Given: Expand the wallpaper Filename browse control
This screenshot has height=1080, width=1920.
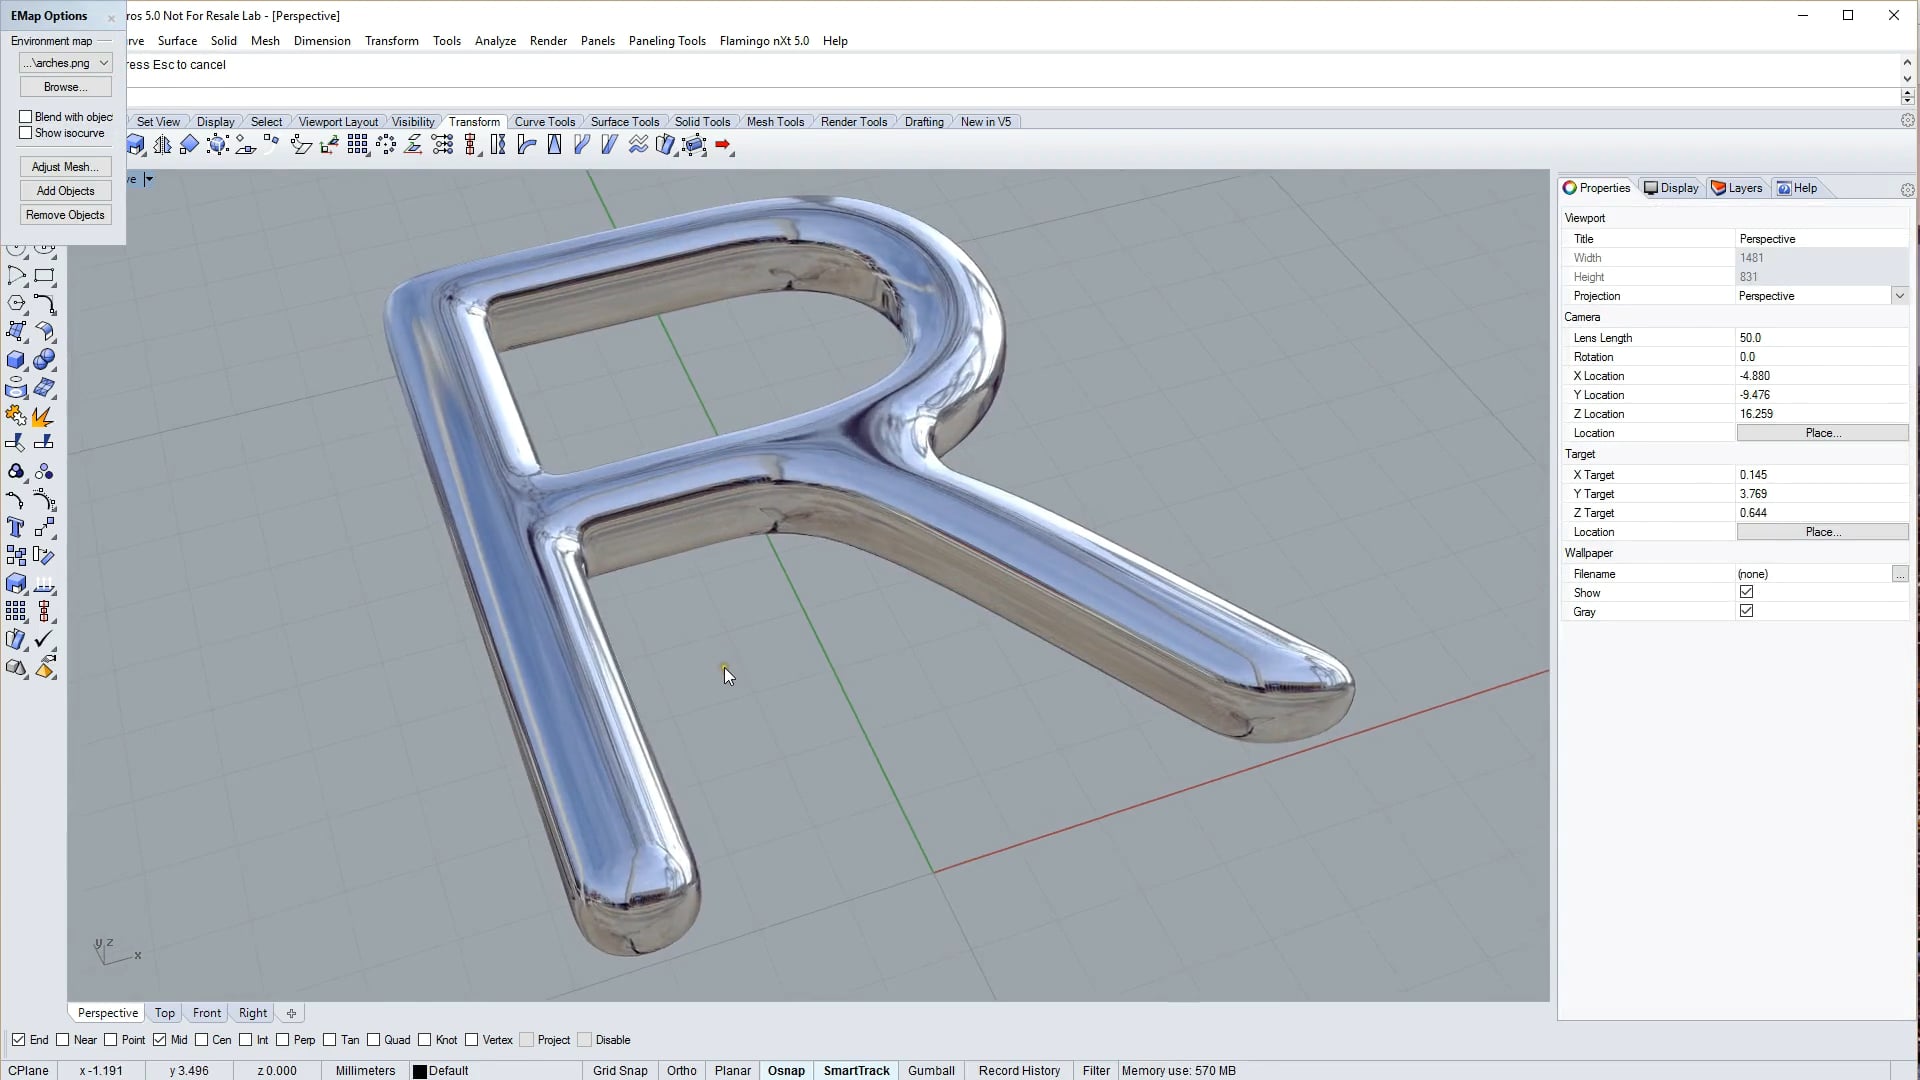Looking at the screenshot, I should pyautogui.click(x=1901, y=574).
